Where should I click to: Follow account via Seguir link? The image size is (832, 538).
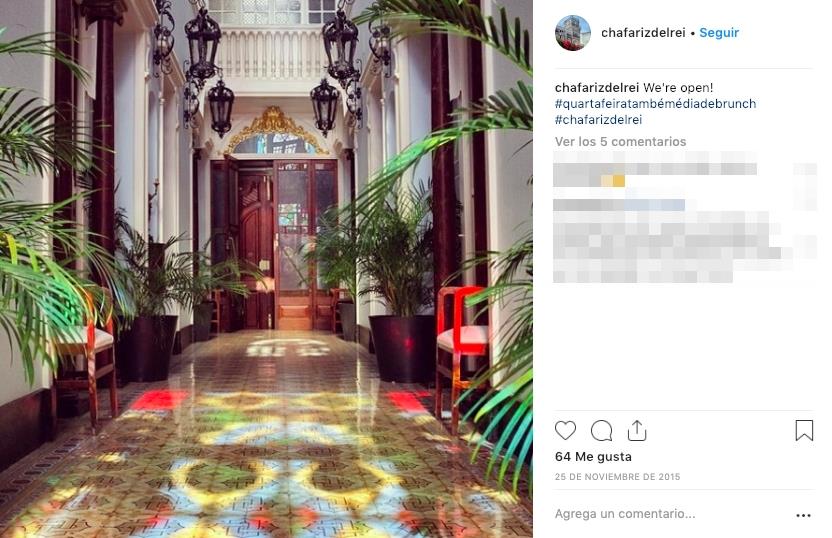click(x=719, y=33)
